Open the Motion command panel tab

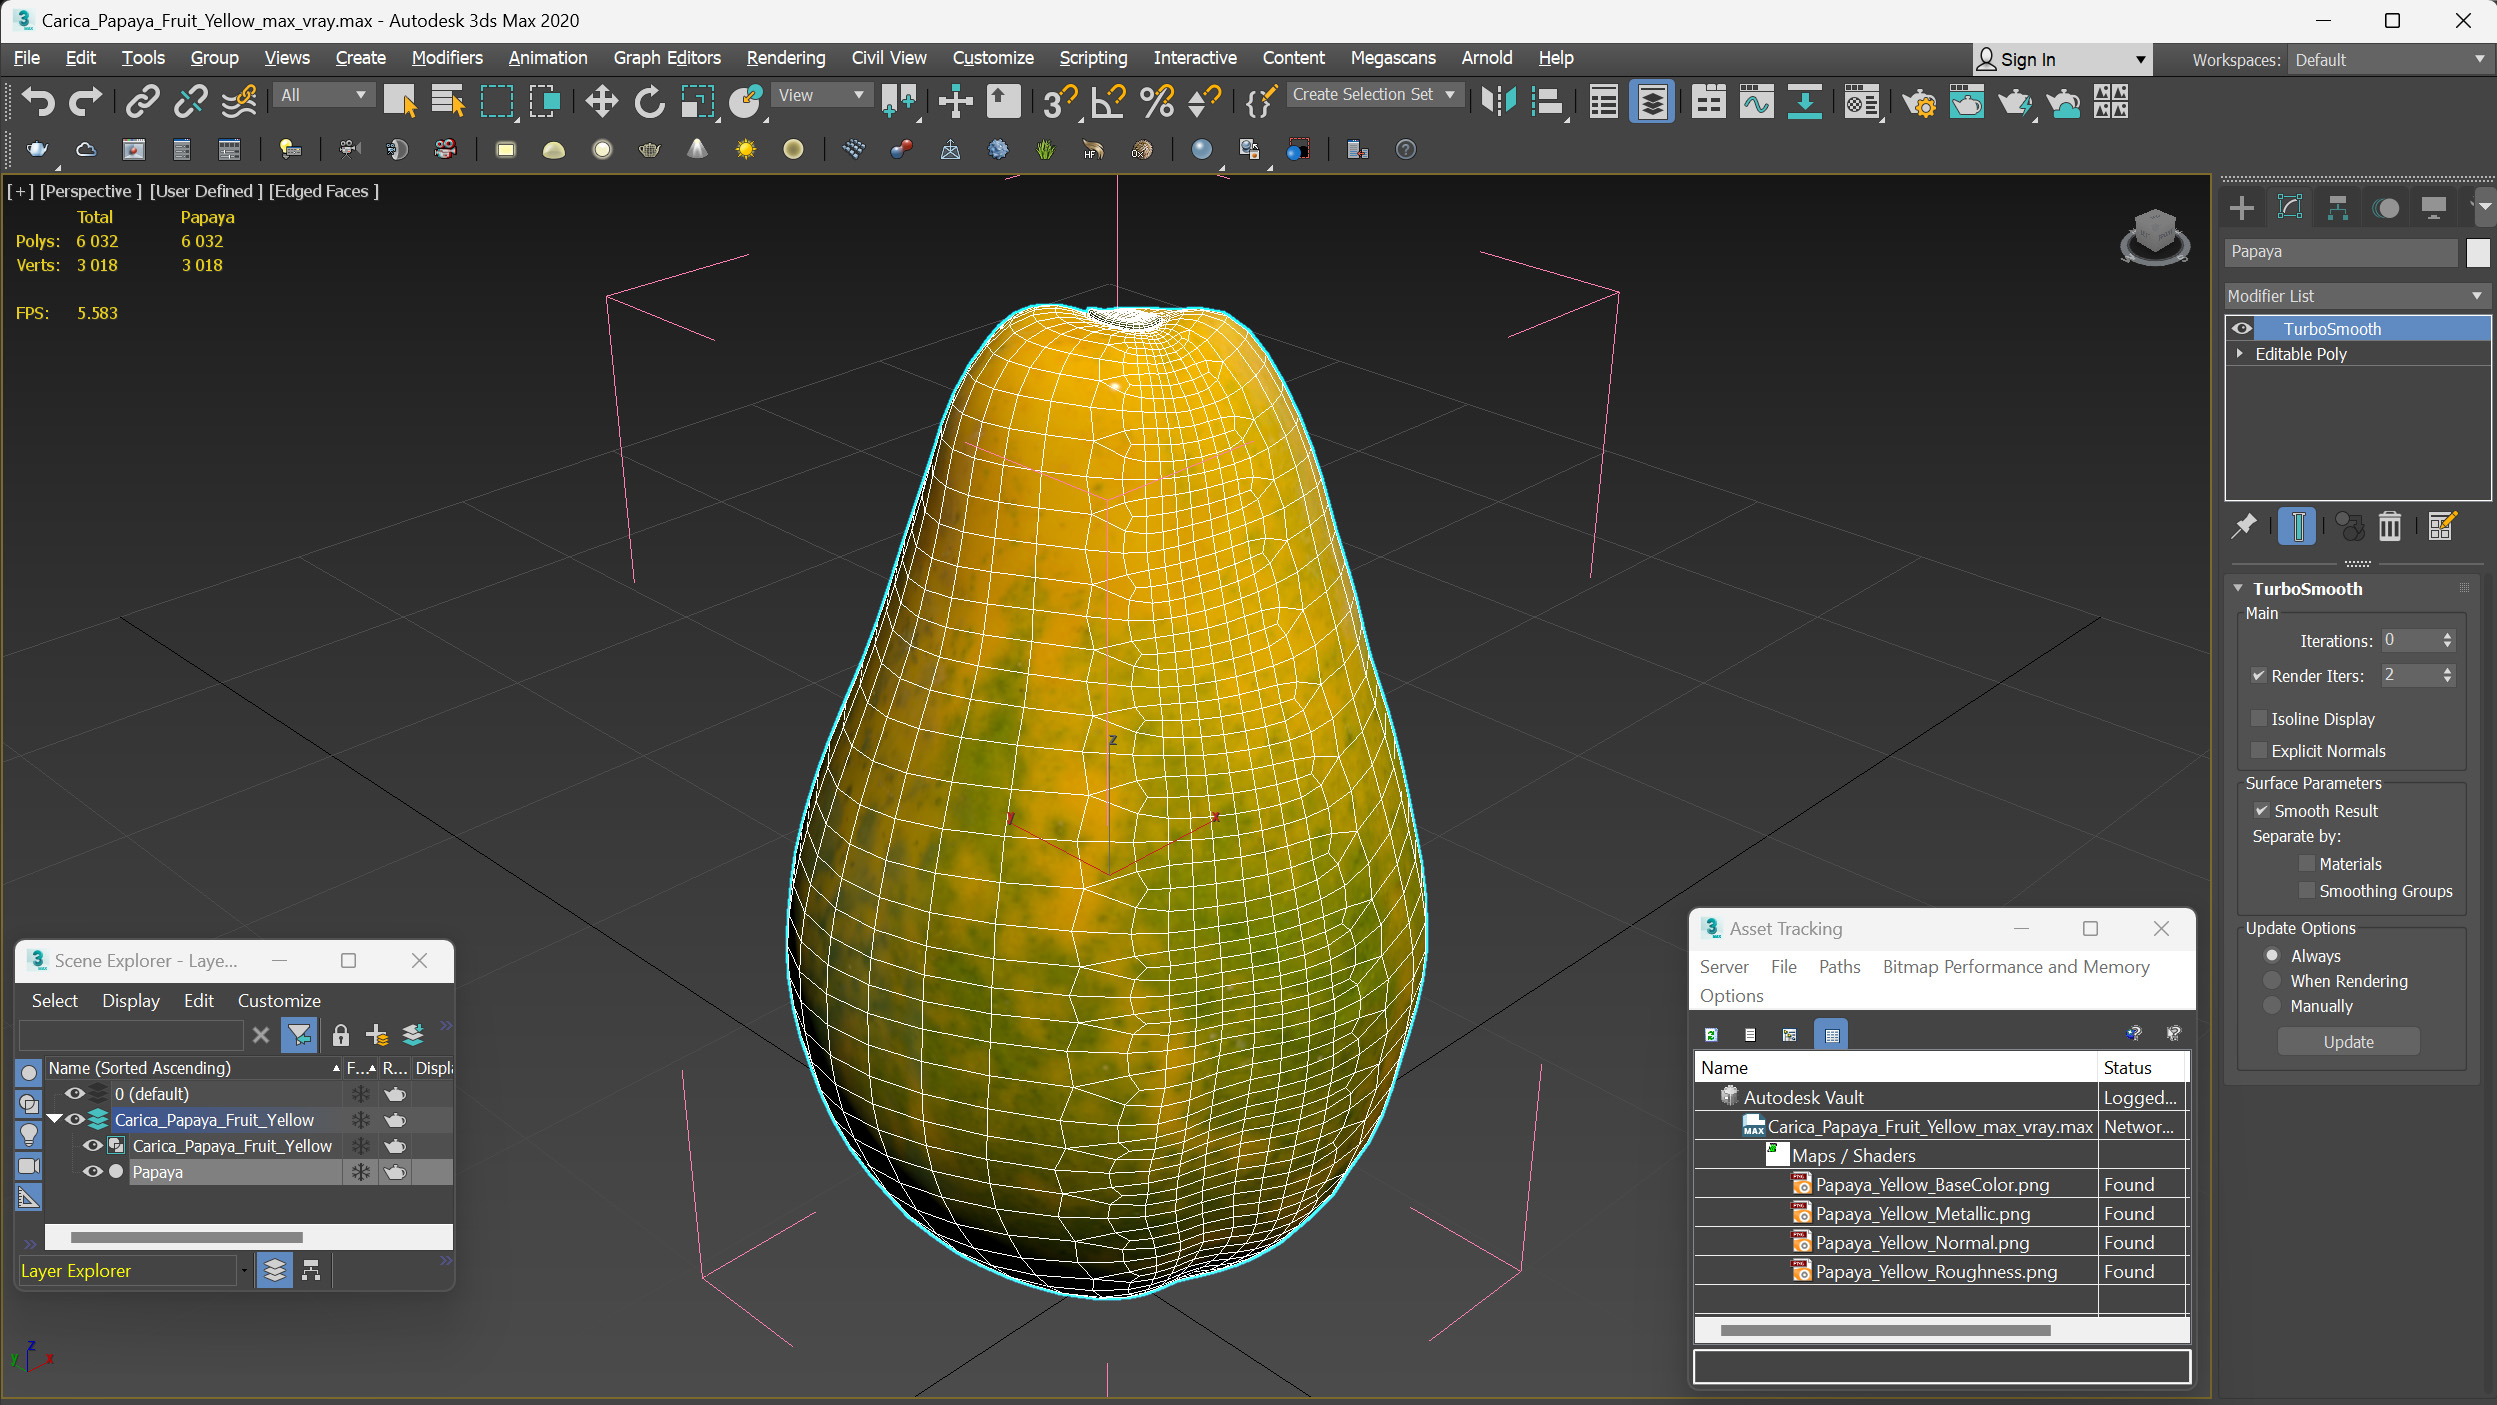click(2385, 207)
